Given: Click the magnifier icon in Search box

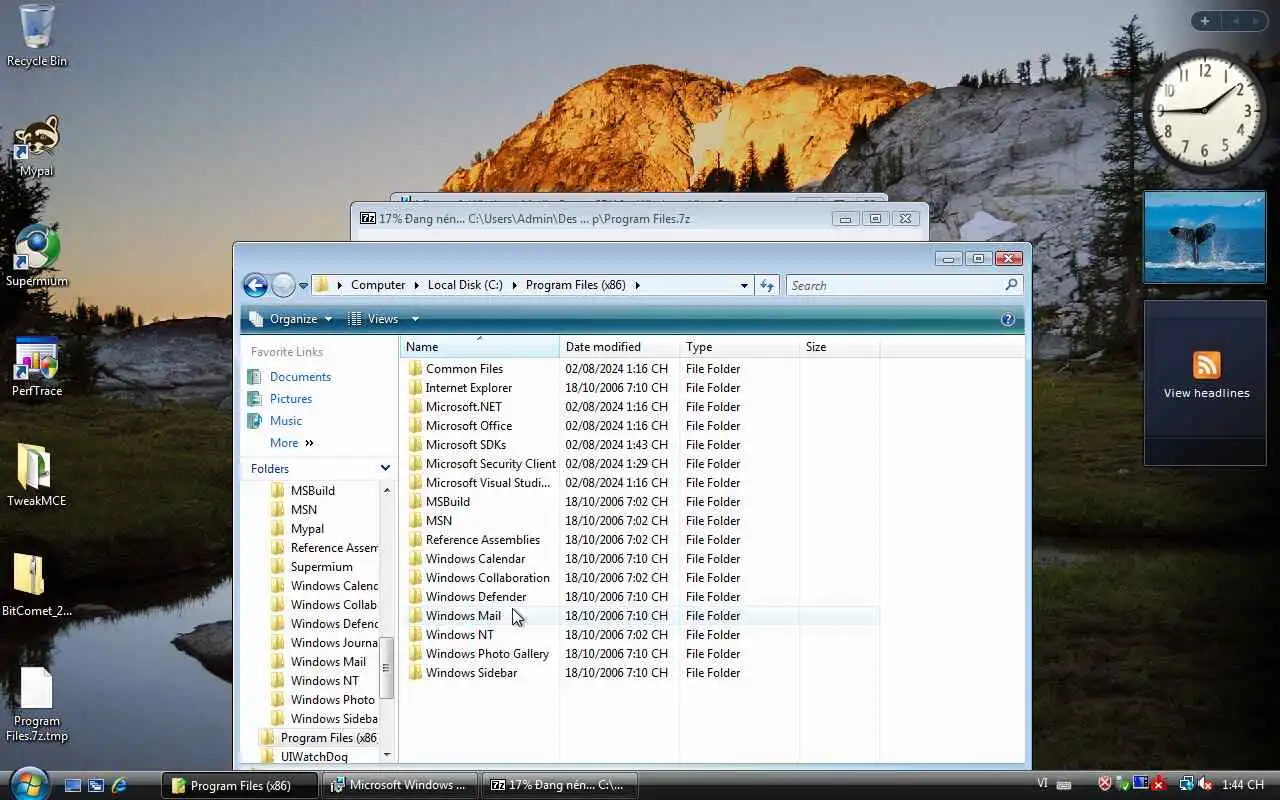Looking at the screenshot, I should pyautogui.click(x=1011, y=285).
